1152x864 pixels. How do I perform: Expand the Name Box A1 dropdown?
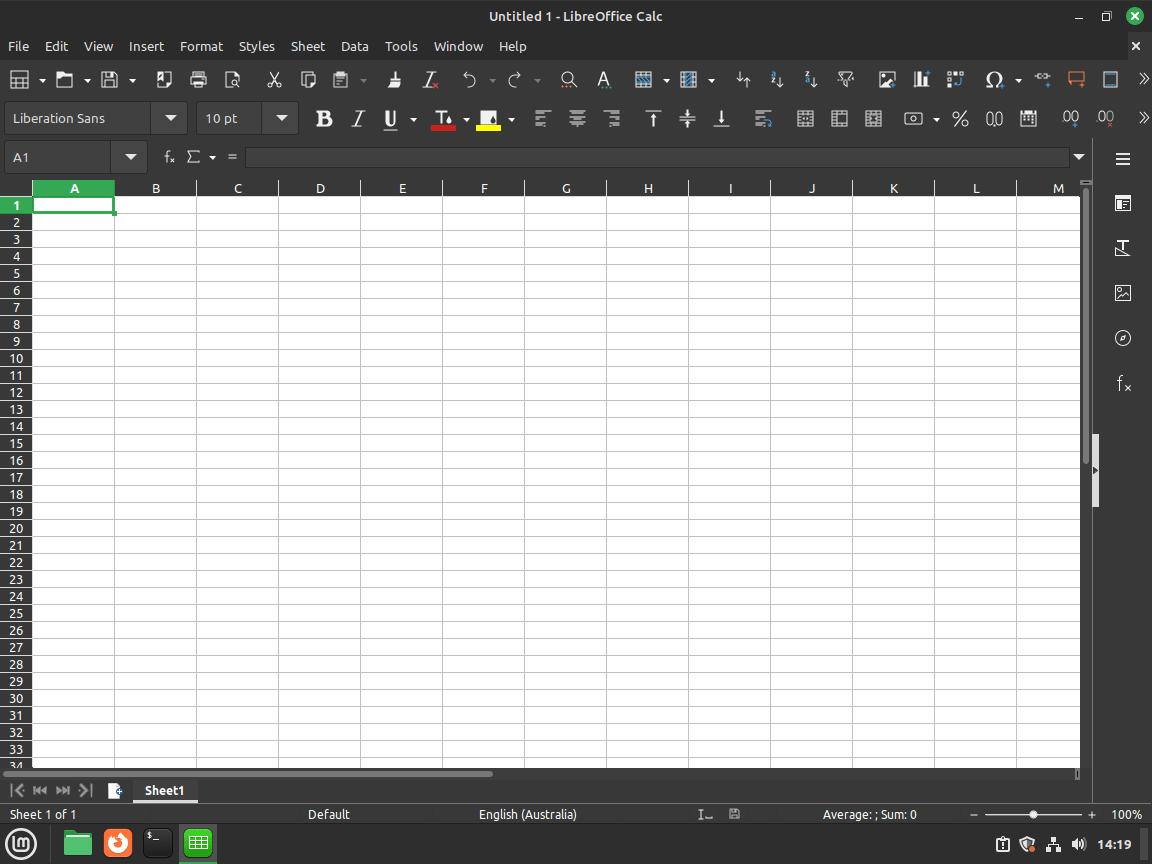[130, 157]
